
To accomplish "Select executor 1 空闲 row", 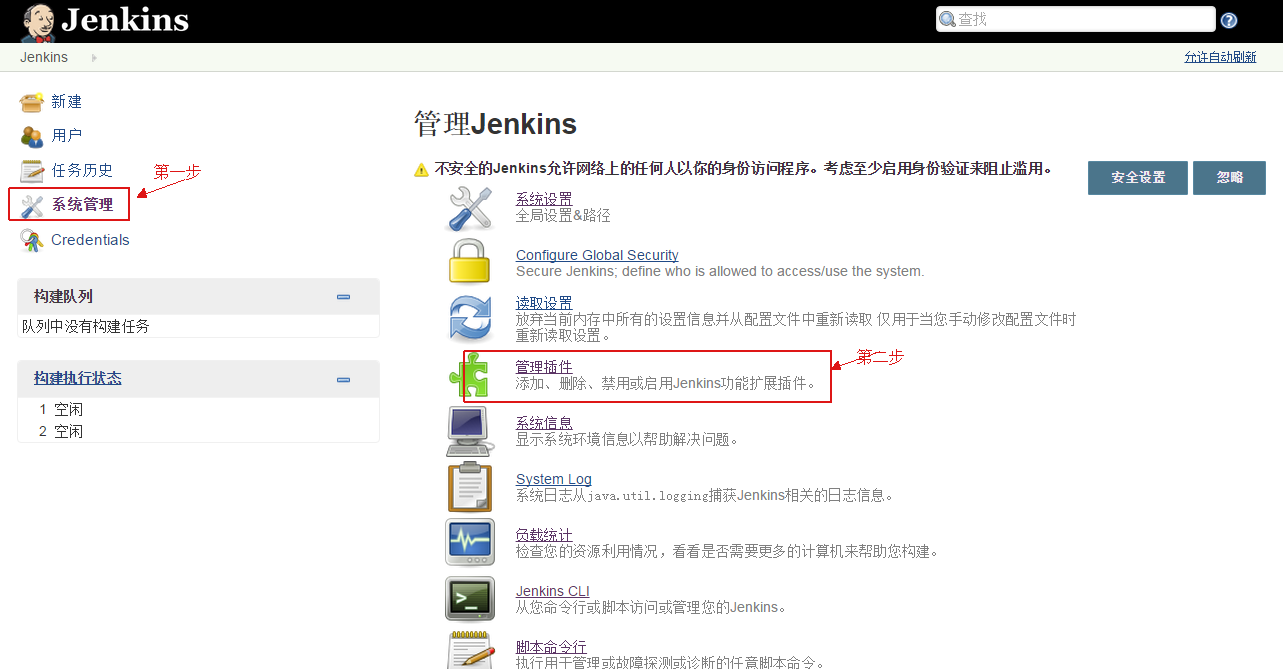I will tap(198, 409).
